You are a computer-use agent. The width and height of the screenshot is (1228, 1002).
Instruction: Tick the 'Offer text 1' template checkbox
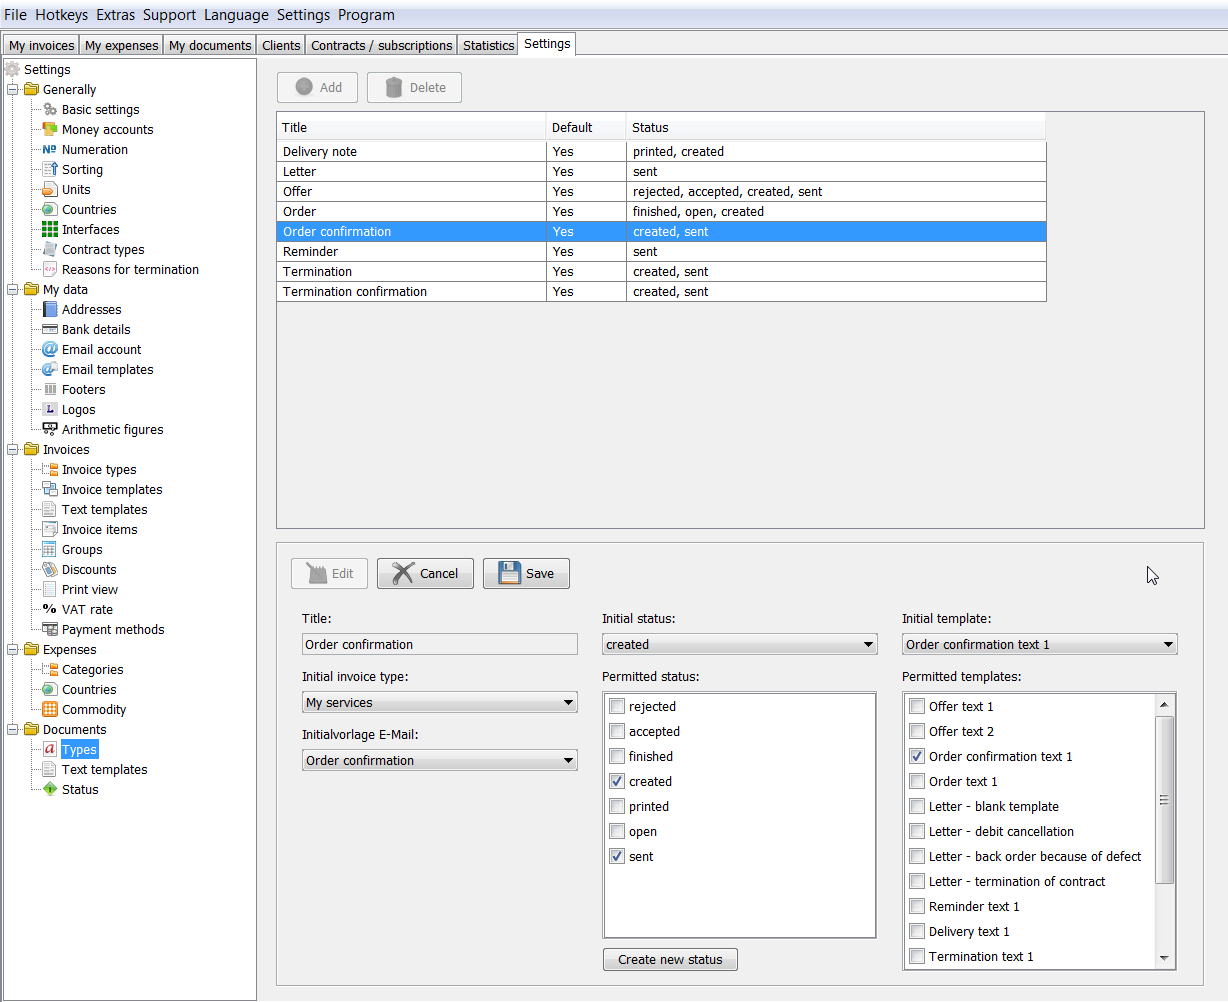(917, 707)
